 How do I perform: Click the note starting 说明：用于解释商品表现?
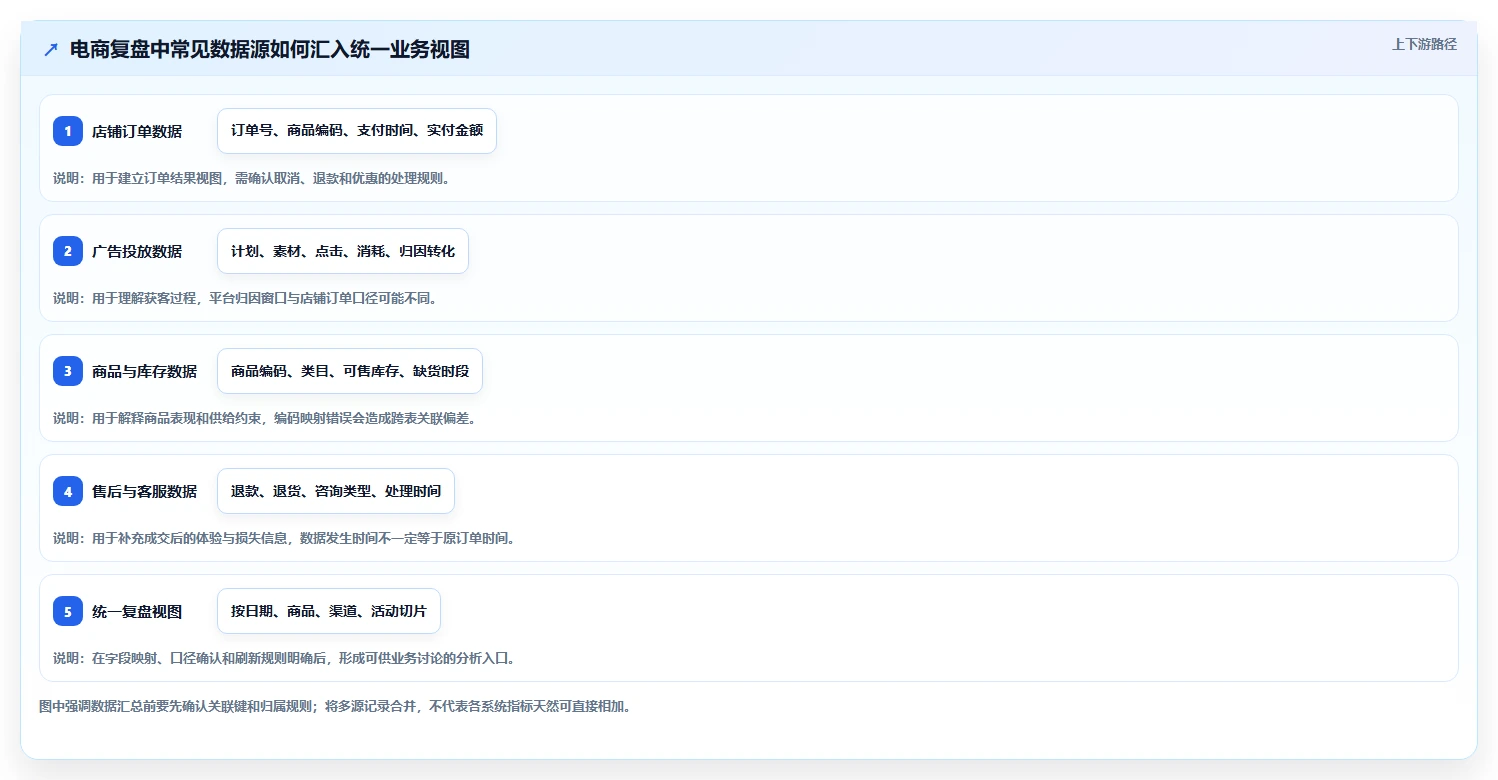pos(267,418)
